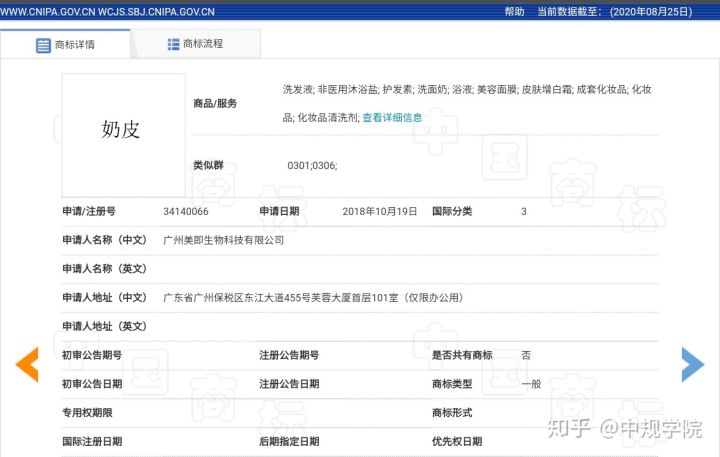The width and height of the screenshot is (720, 457).
Task: Click the 后期指定日期 label
Action: (x=289, y=441)
